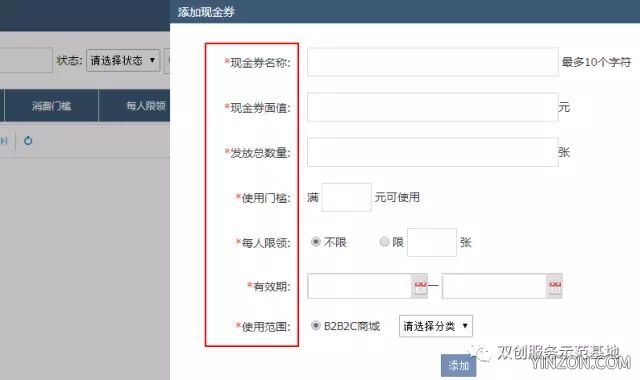Click the 发放总数量 input field

tap(433, 152)
